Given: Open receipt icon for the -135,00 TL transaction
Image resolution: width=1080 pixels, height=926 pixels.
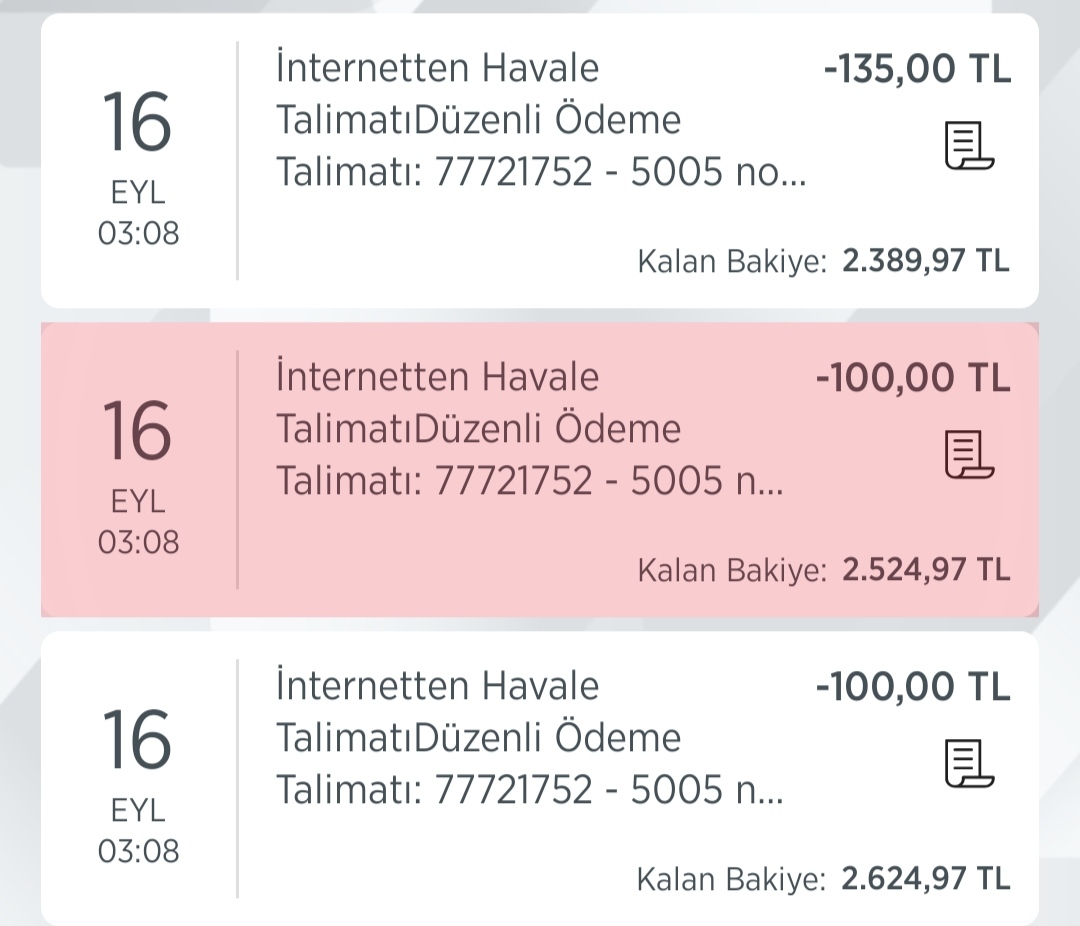Looking at the screenshot, I should coord(969,145).
